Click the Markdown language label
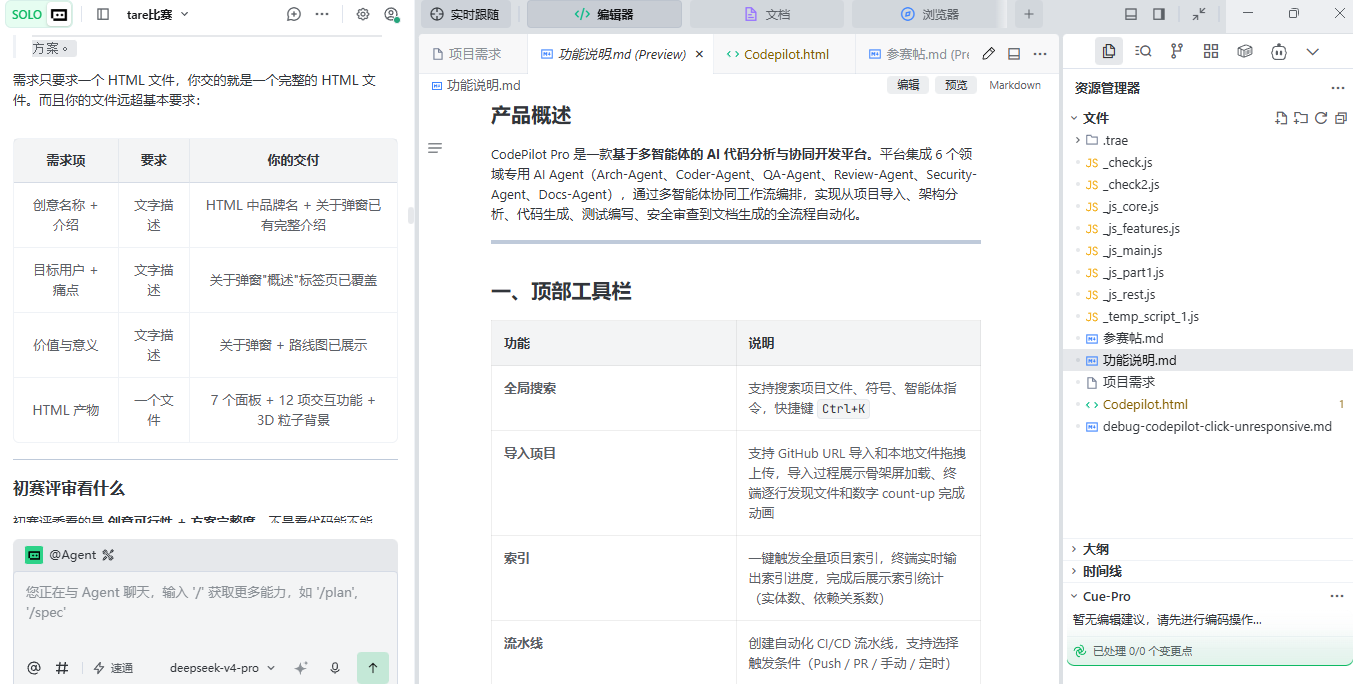 click(x=1015, y=85)
